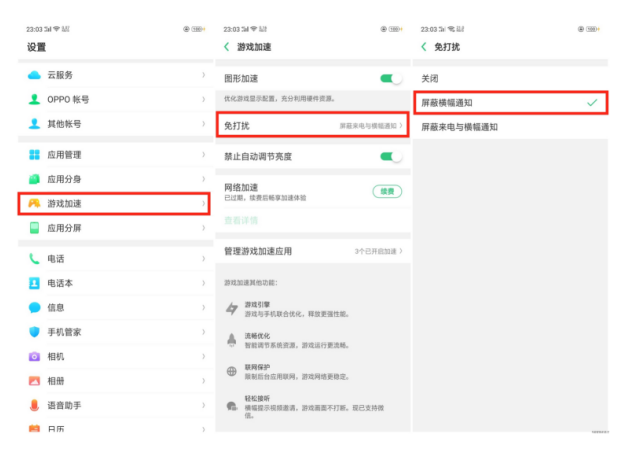Viewport: 625px width, 449px height.
Task: Select the 关闭 option in 免打扰
Action: click(x=430, y=78)
